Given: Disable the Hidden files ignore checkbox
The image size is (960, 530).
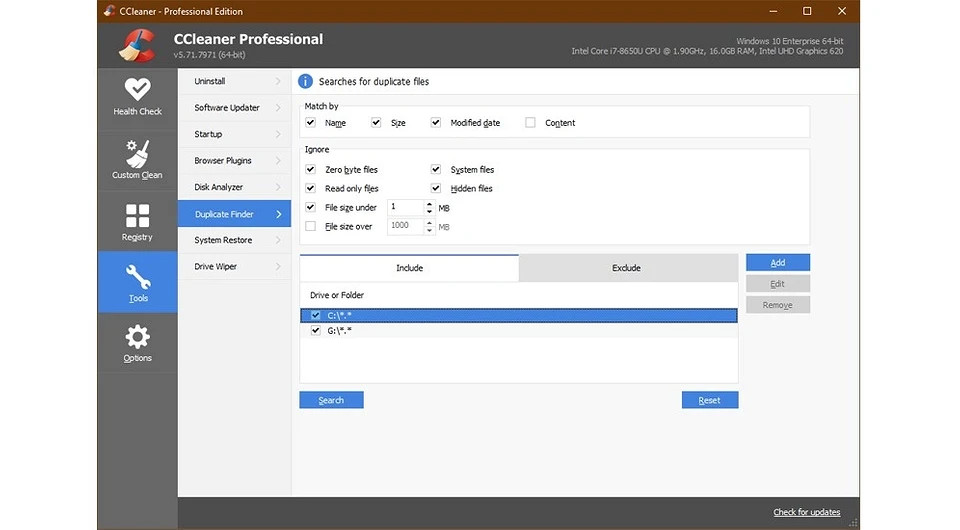Looking at the screenshot, I should 436,188.
